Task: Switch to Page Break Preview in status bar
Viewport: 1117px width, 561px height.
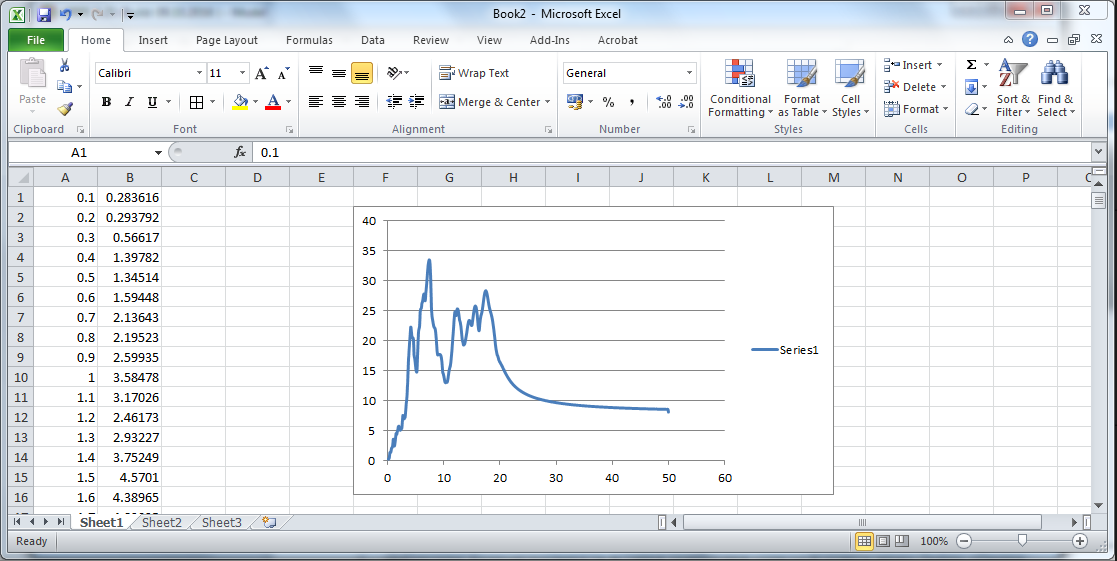Action: [902, 541]
